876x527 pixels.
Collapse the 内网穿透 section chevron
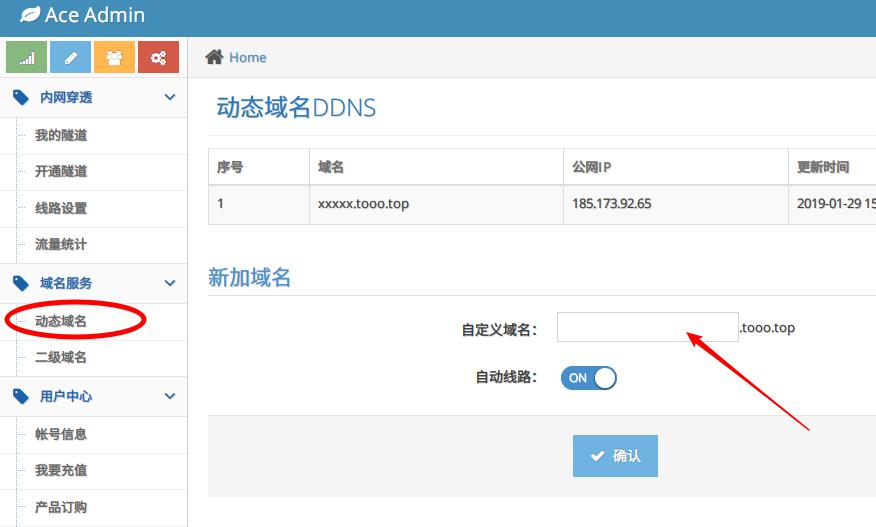[170, 97]
